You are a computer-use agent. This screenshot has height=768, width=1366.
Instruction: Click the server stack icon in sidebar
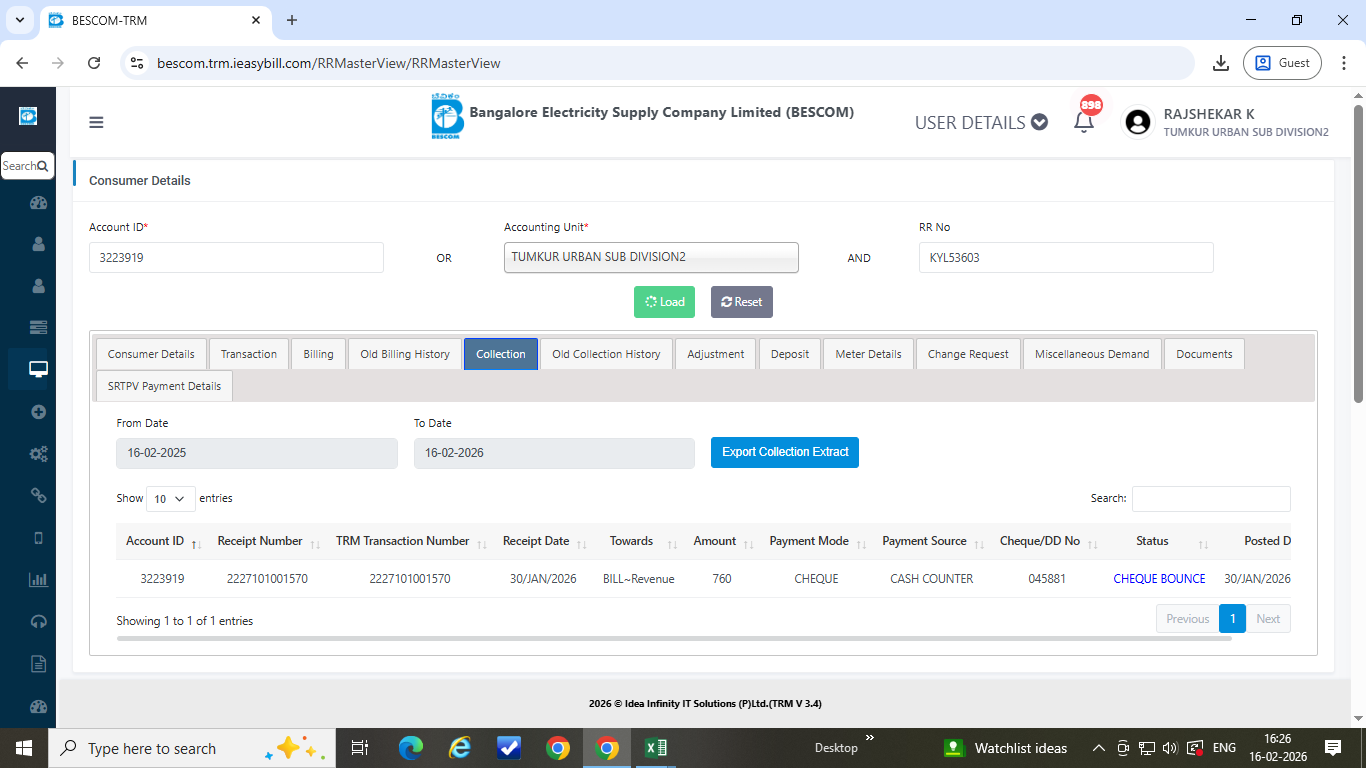[x=39, y=327]
